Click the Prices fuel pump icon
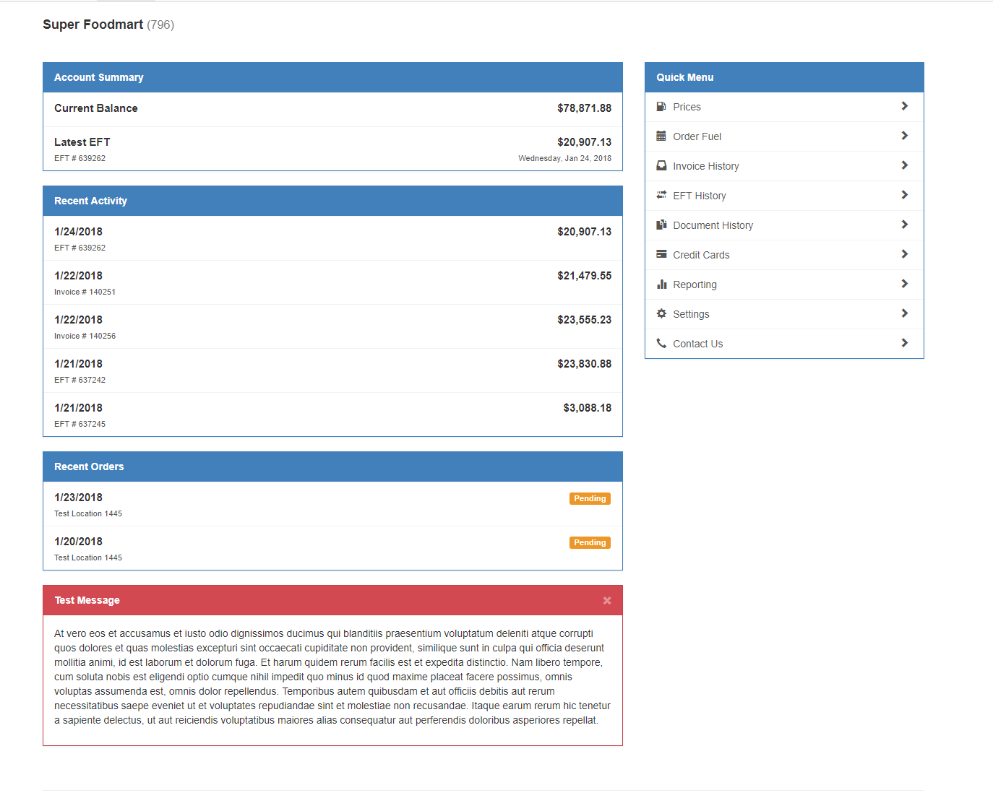 point(661,106)
